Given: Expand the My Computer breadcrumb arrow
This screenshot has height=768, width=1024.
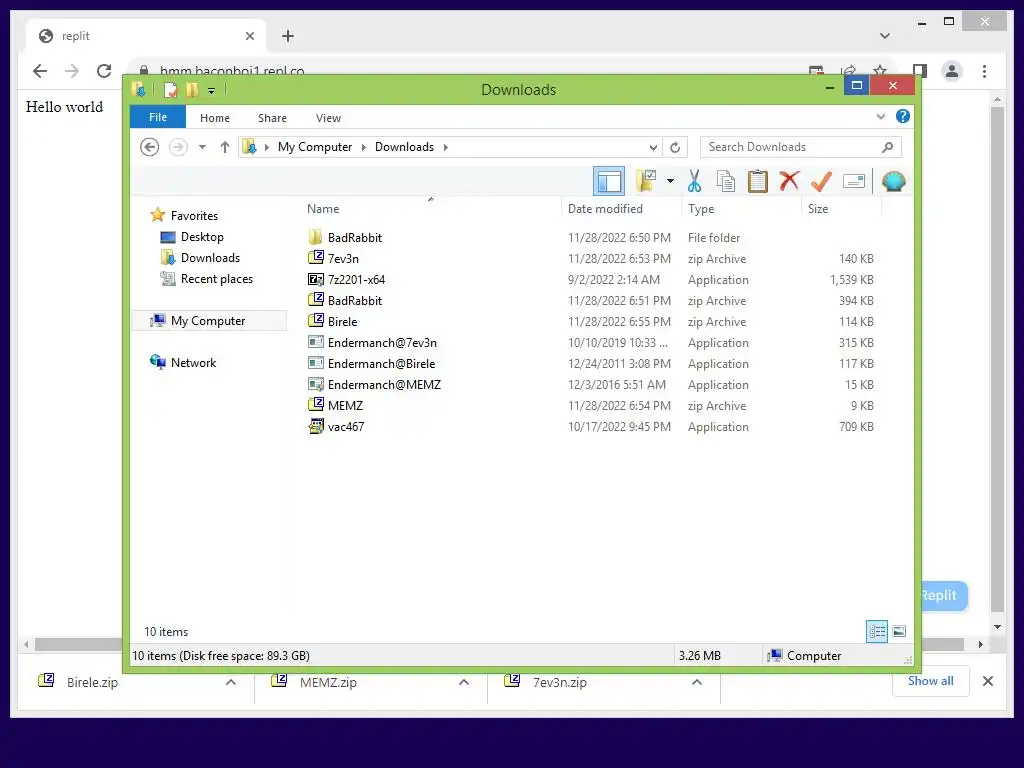Looking at the screenshot, I should click(x=364, y=148).
